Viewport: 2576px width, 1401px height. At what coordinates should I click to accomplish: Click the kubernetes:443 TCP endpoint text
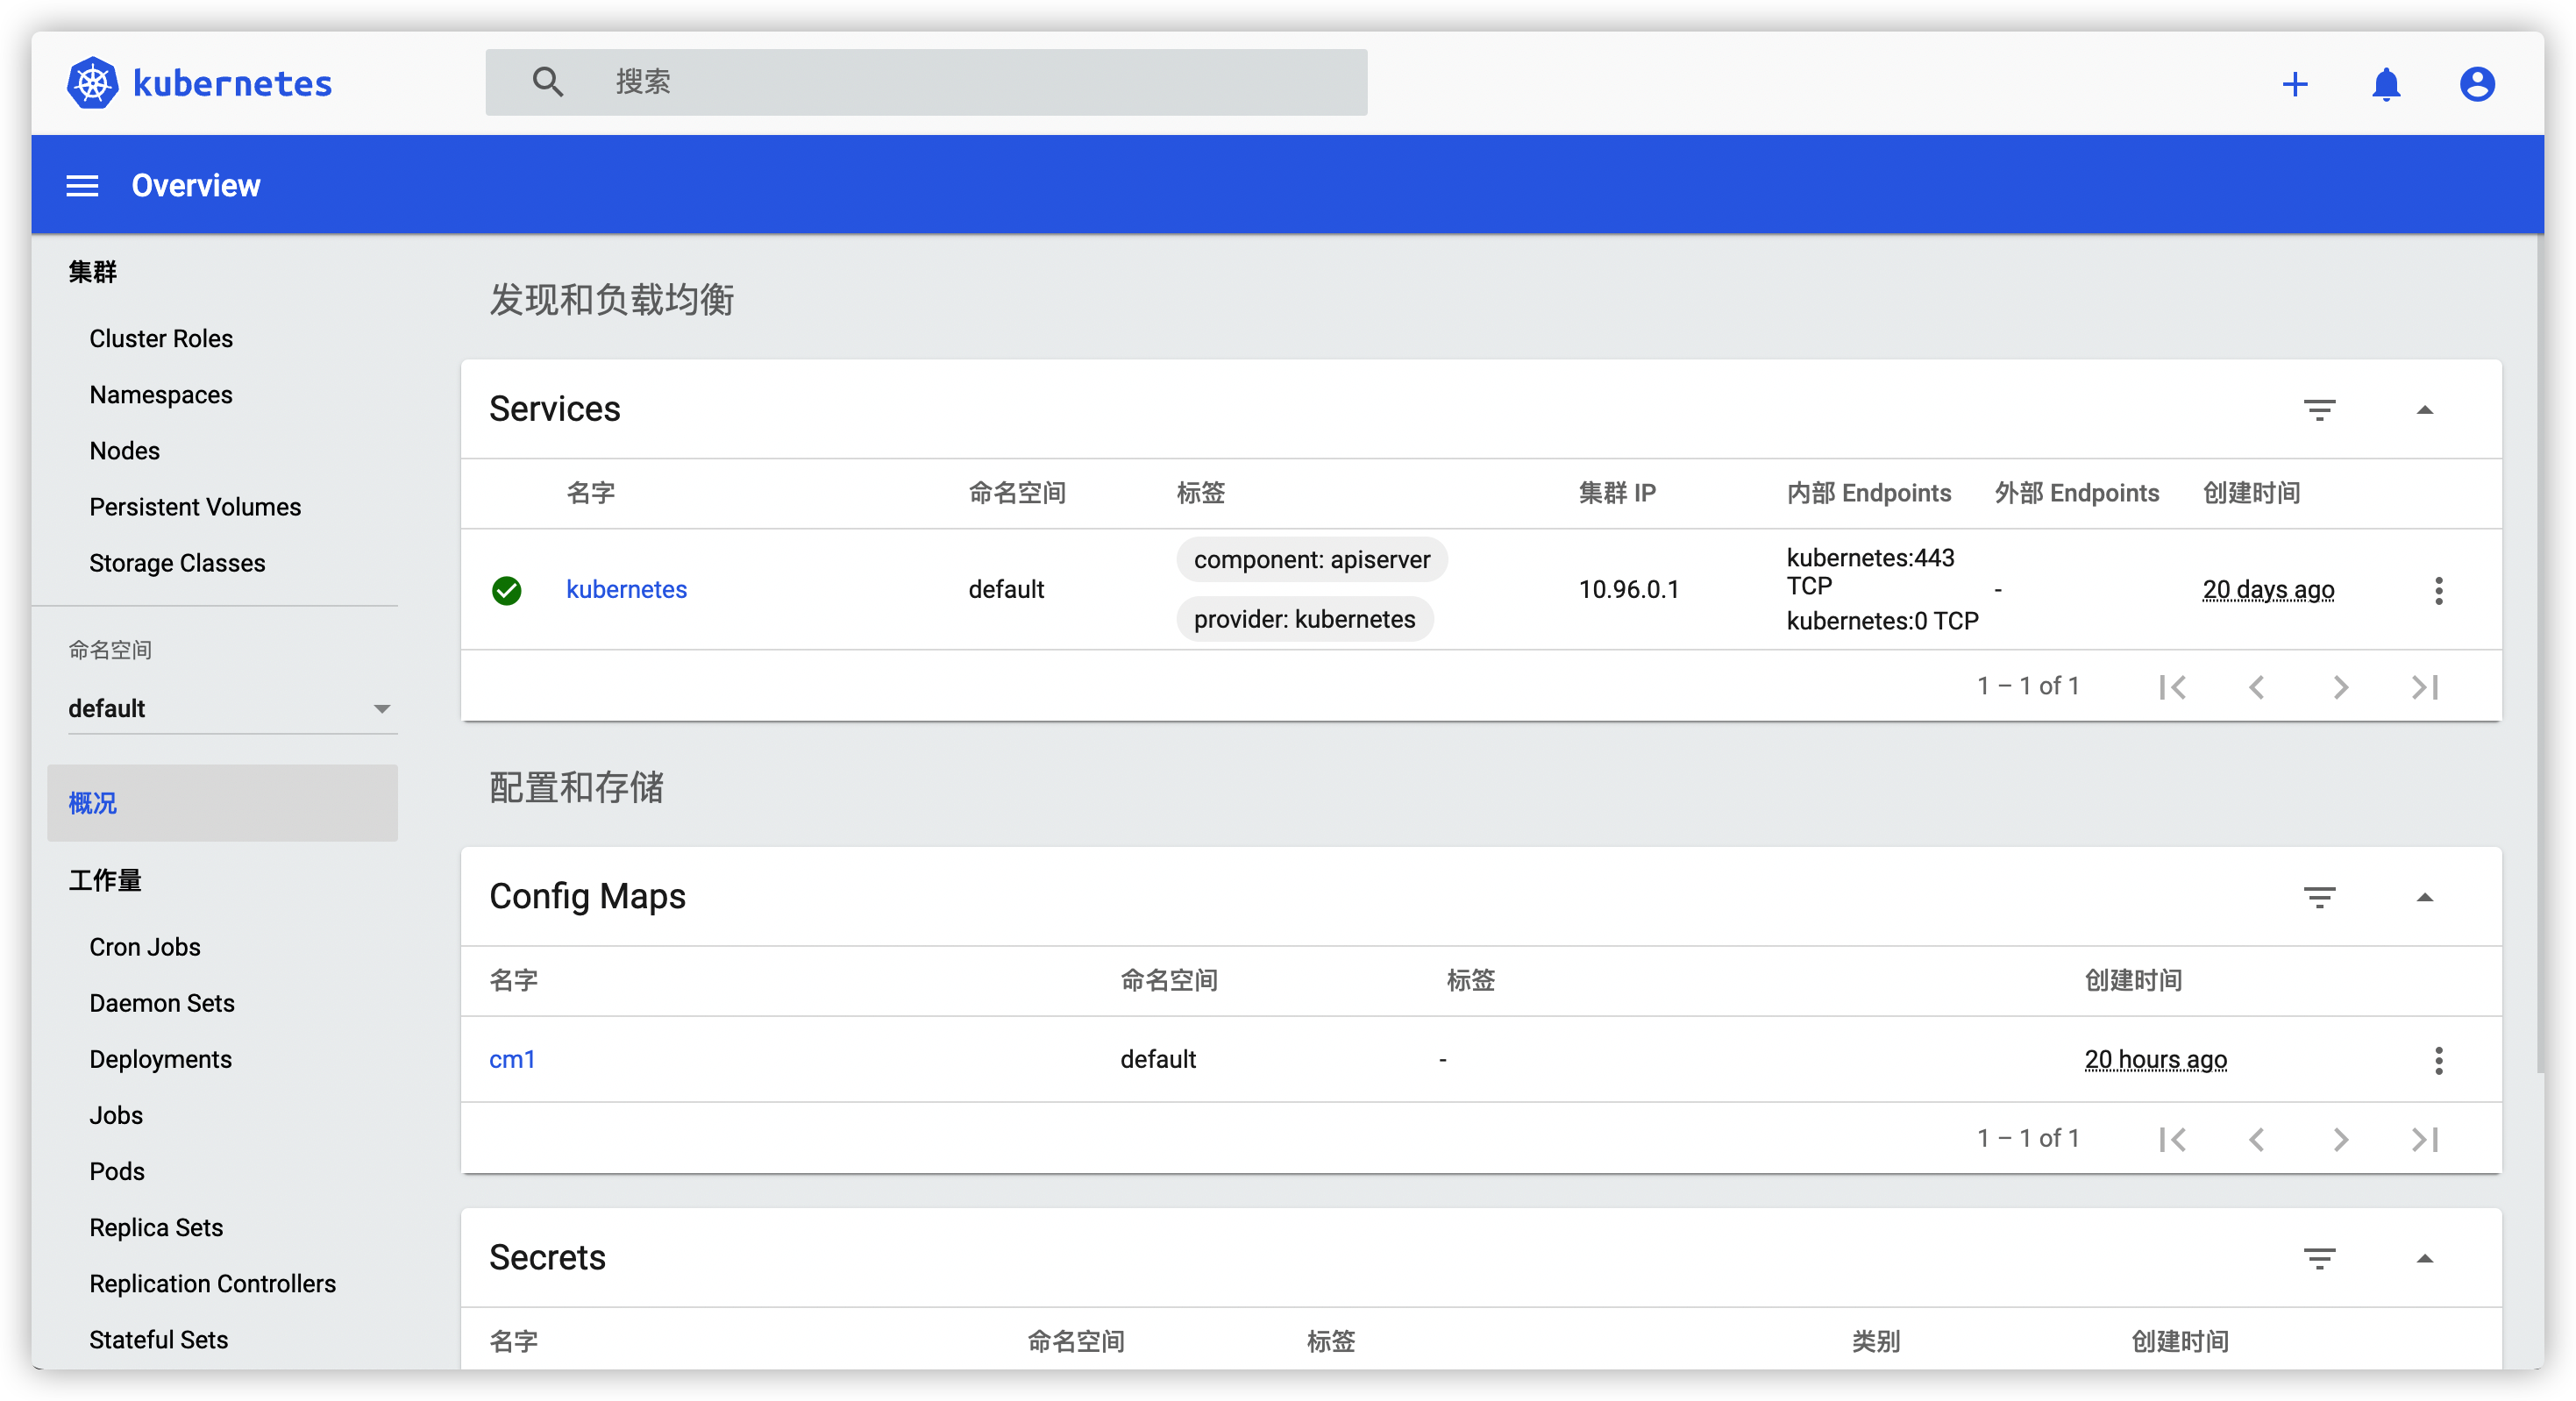pyautogui.click(x=1870, y=572)
